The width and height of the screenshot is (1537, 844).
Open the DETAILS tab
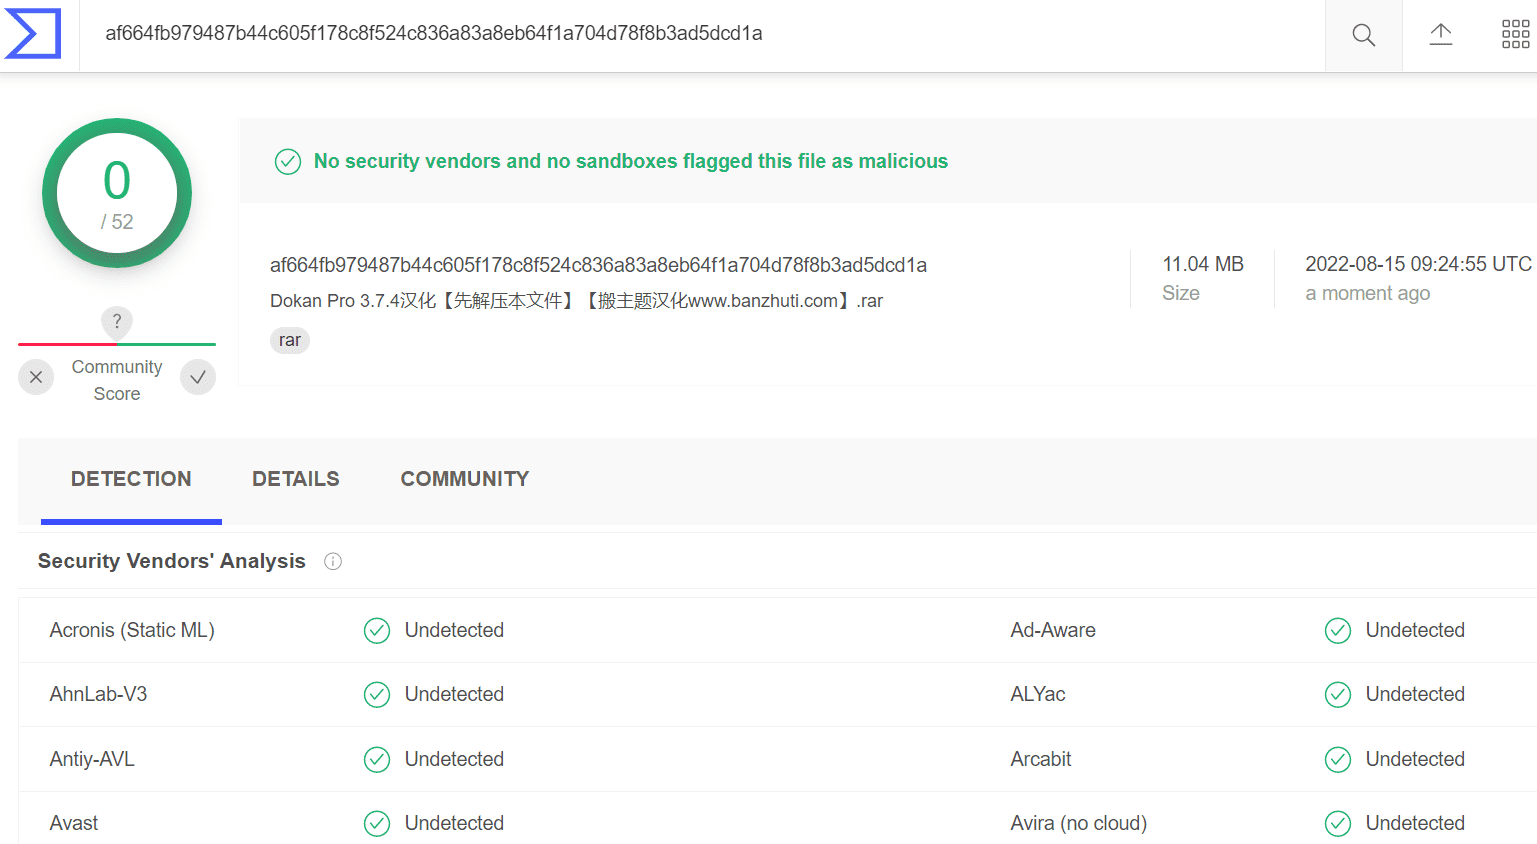click(x=296, y=480)
